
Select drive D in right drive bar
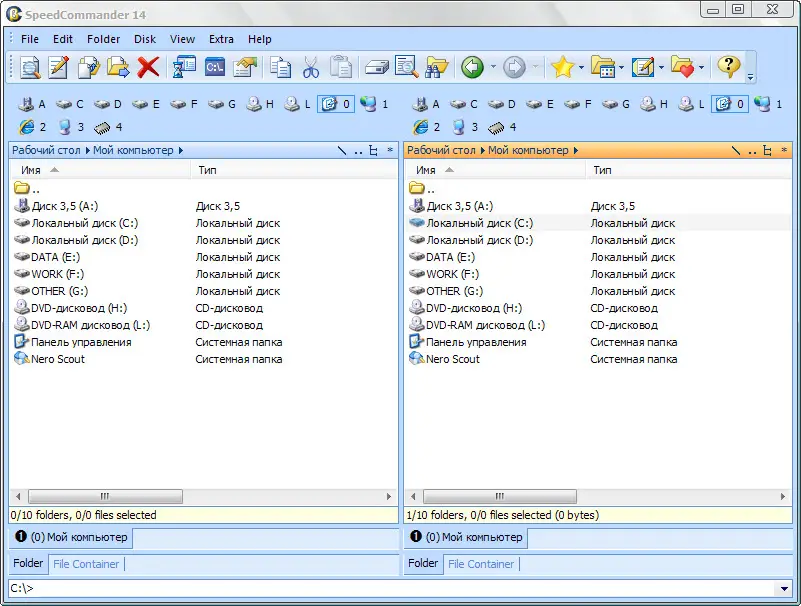(x=502, y=104)
